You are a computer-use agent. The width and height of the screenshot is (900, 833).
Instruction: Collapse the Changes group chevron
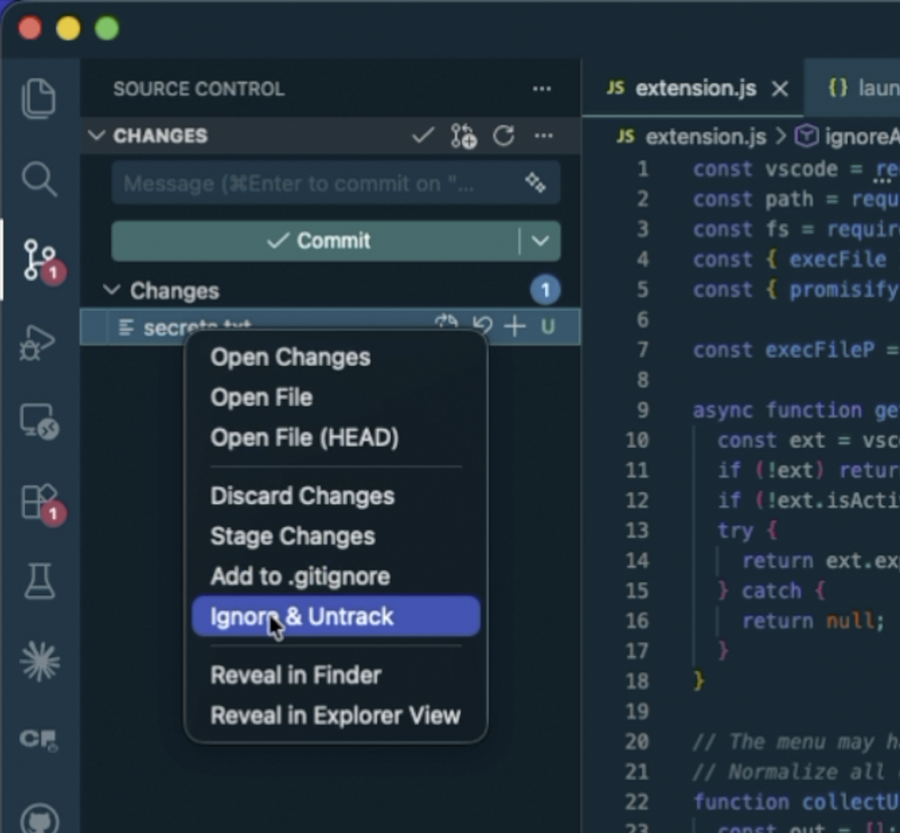(x=111, y=290)
